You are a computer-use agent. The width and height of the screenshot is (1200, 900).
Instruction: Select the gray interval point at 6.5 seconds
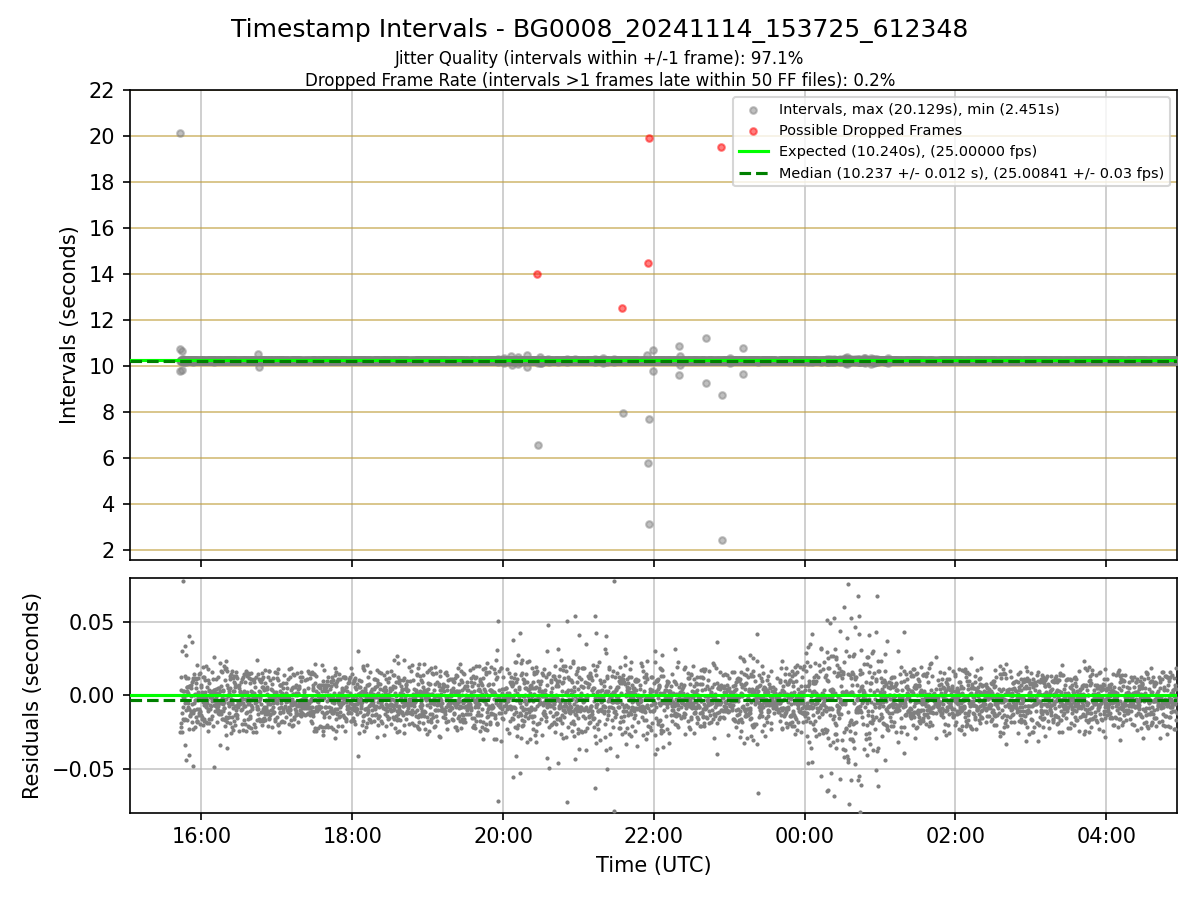[x=538, y=445]
